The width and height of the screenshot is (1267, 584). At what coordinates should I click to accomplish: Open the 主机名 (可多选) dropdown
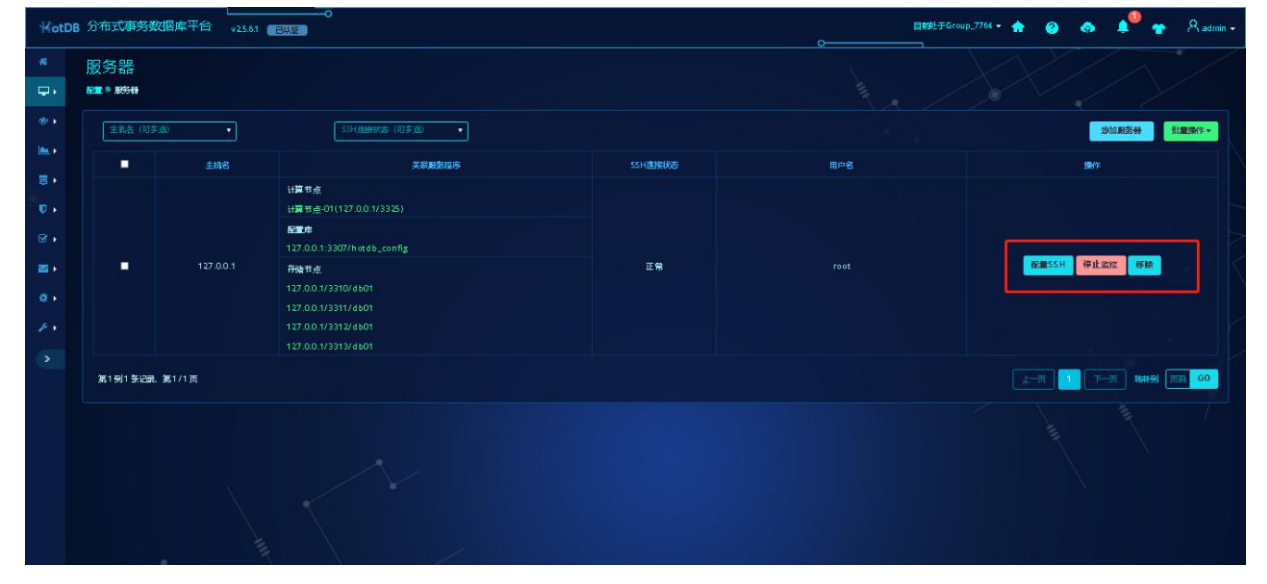tap(170, 130)
